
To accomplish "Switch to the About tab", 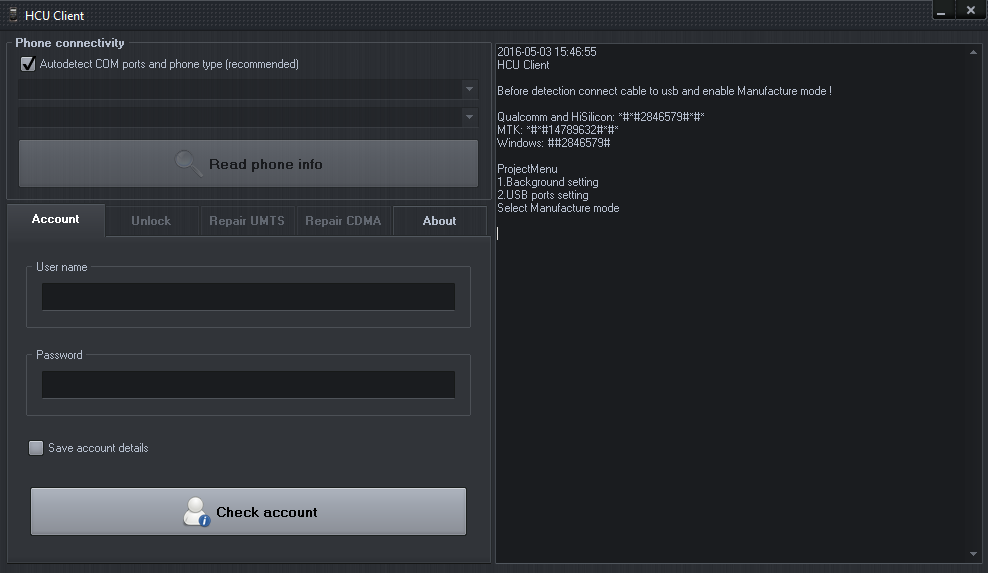I will point(439,221).
